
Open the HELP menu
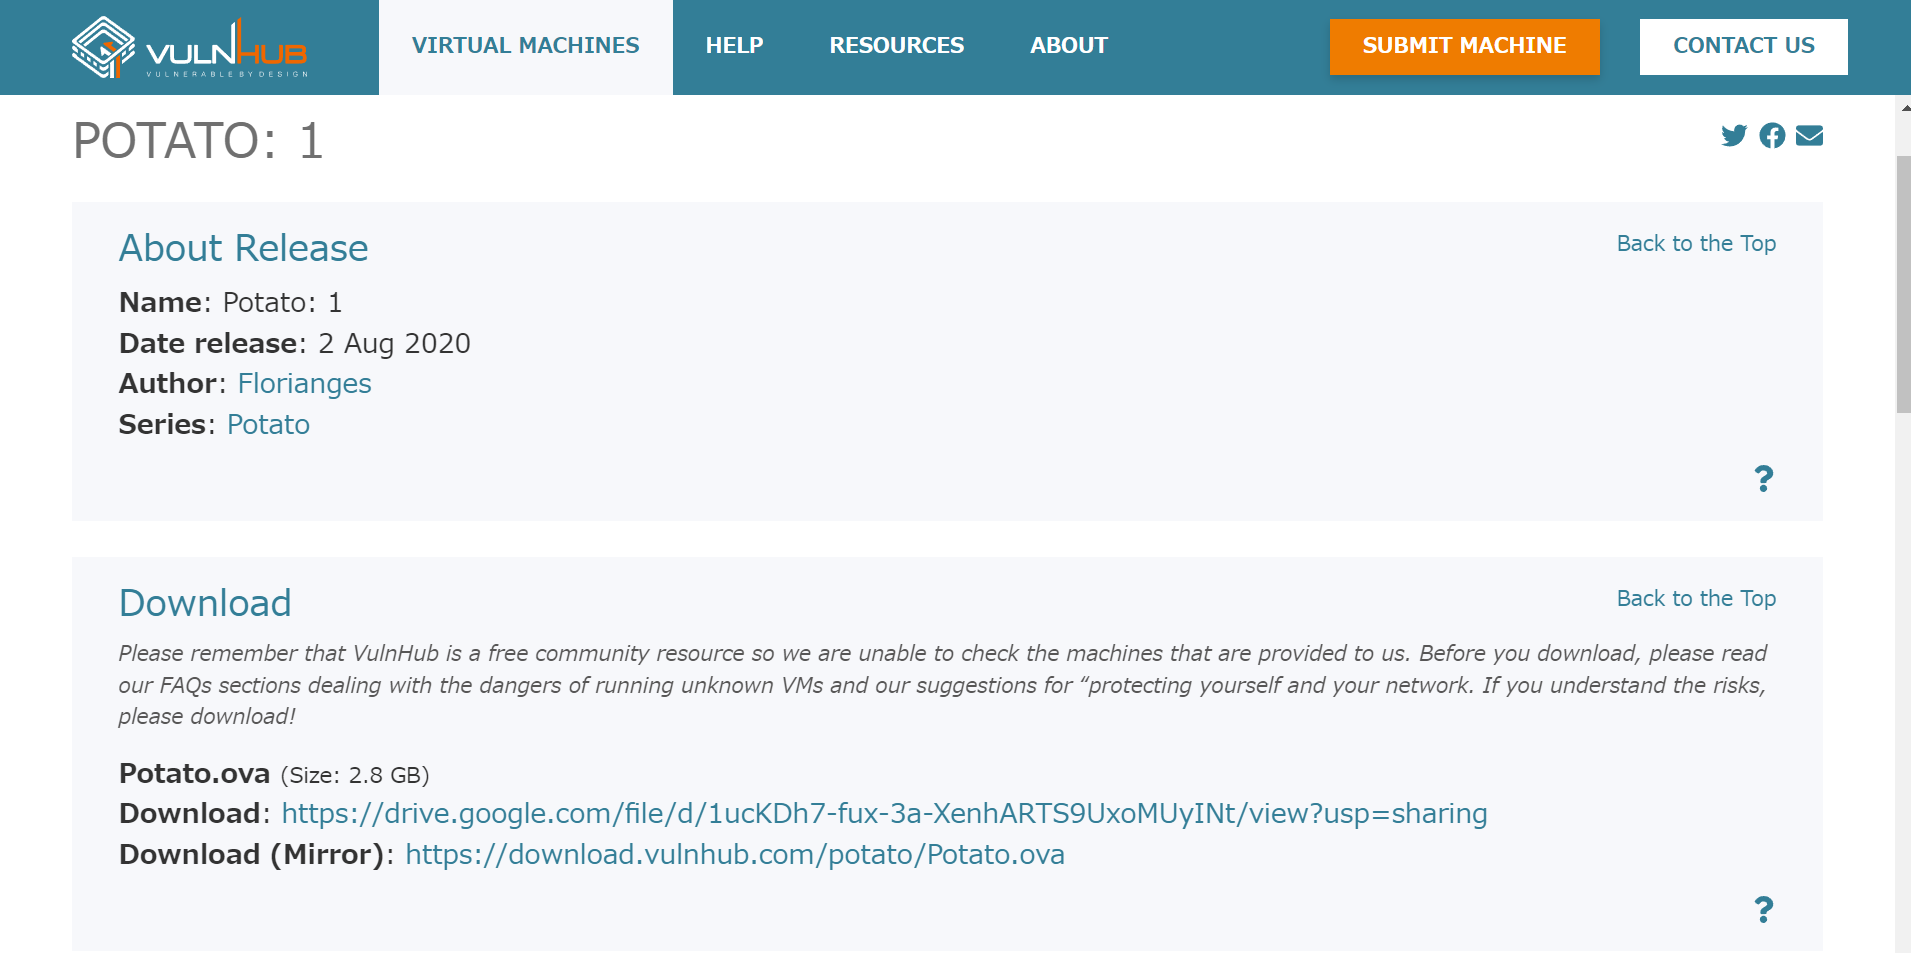[734, 45]
